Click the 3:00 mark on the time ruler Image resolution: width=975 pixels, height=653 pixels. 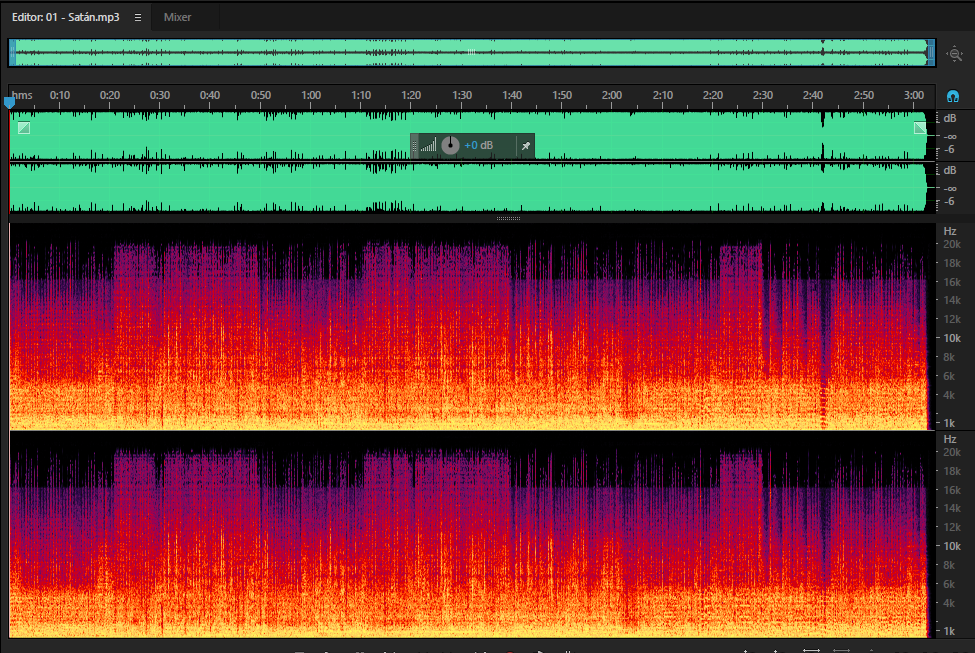[913, 95]
